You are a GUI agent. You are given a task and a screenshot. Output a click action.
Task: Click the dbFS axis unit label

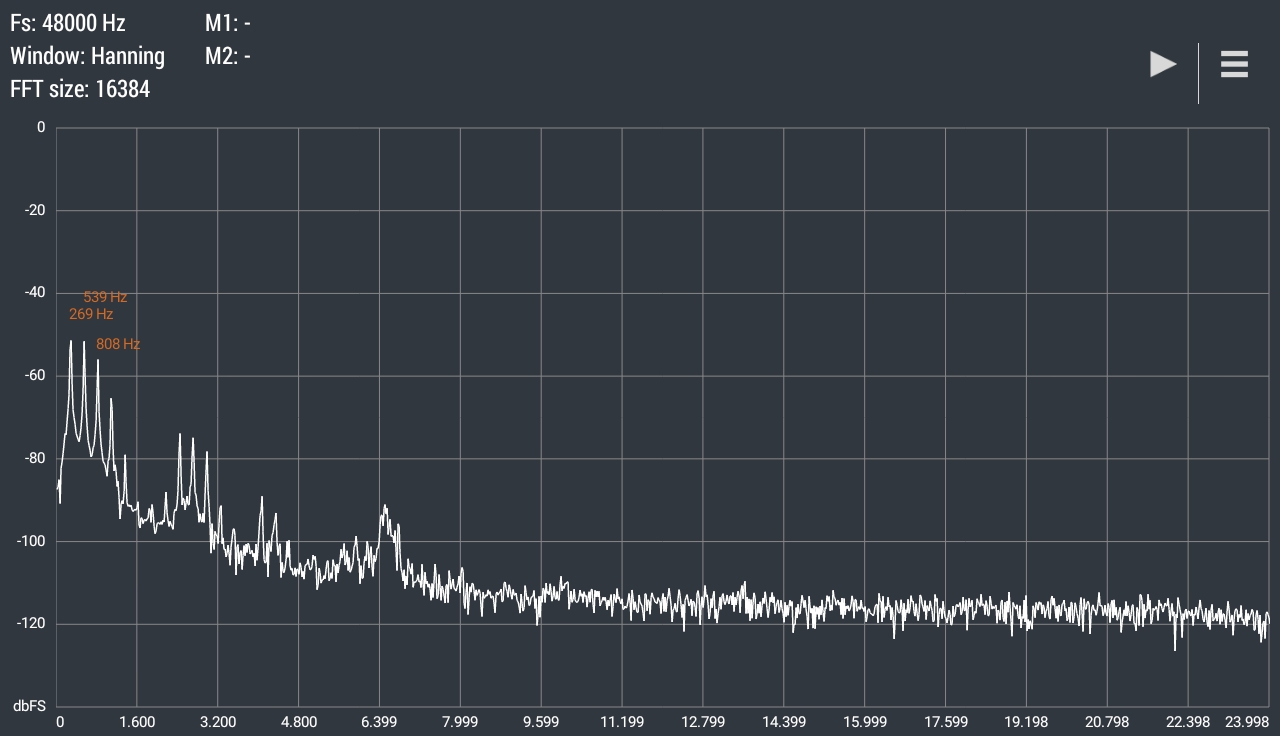tap(29, 706)
